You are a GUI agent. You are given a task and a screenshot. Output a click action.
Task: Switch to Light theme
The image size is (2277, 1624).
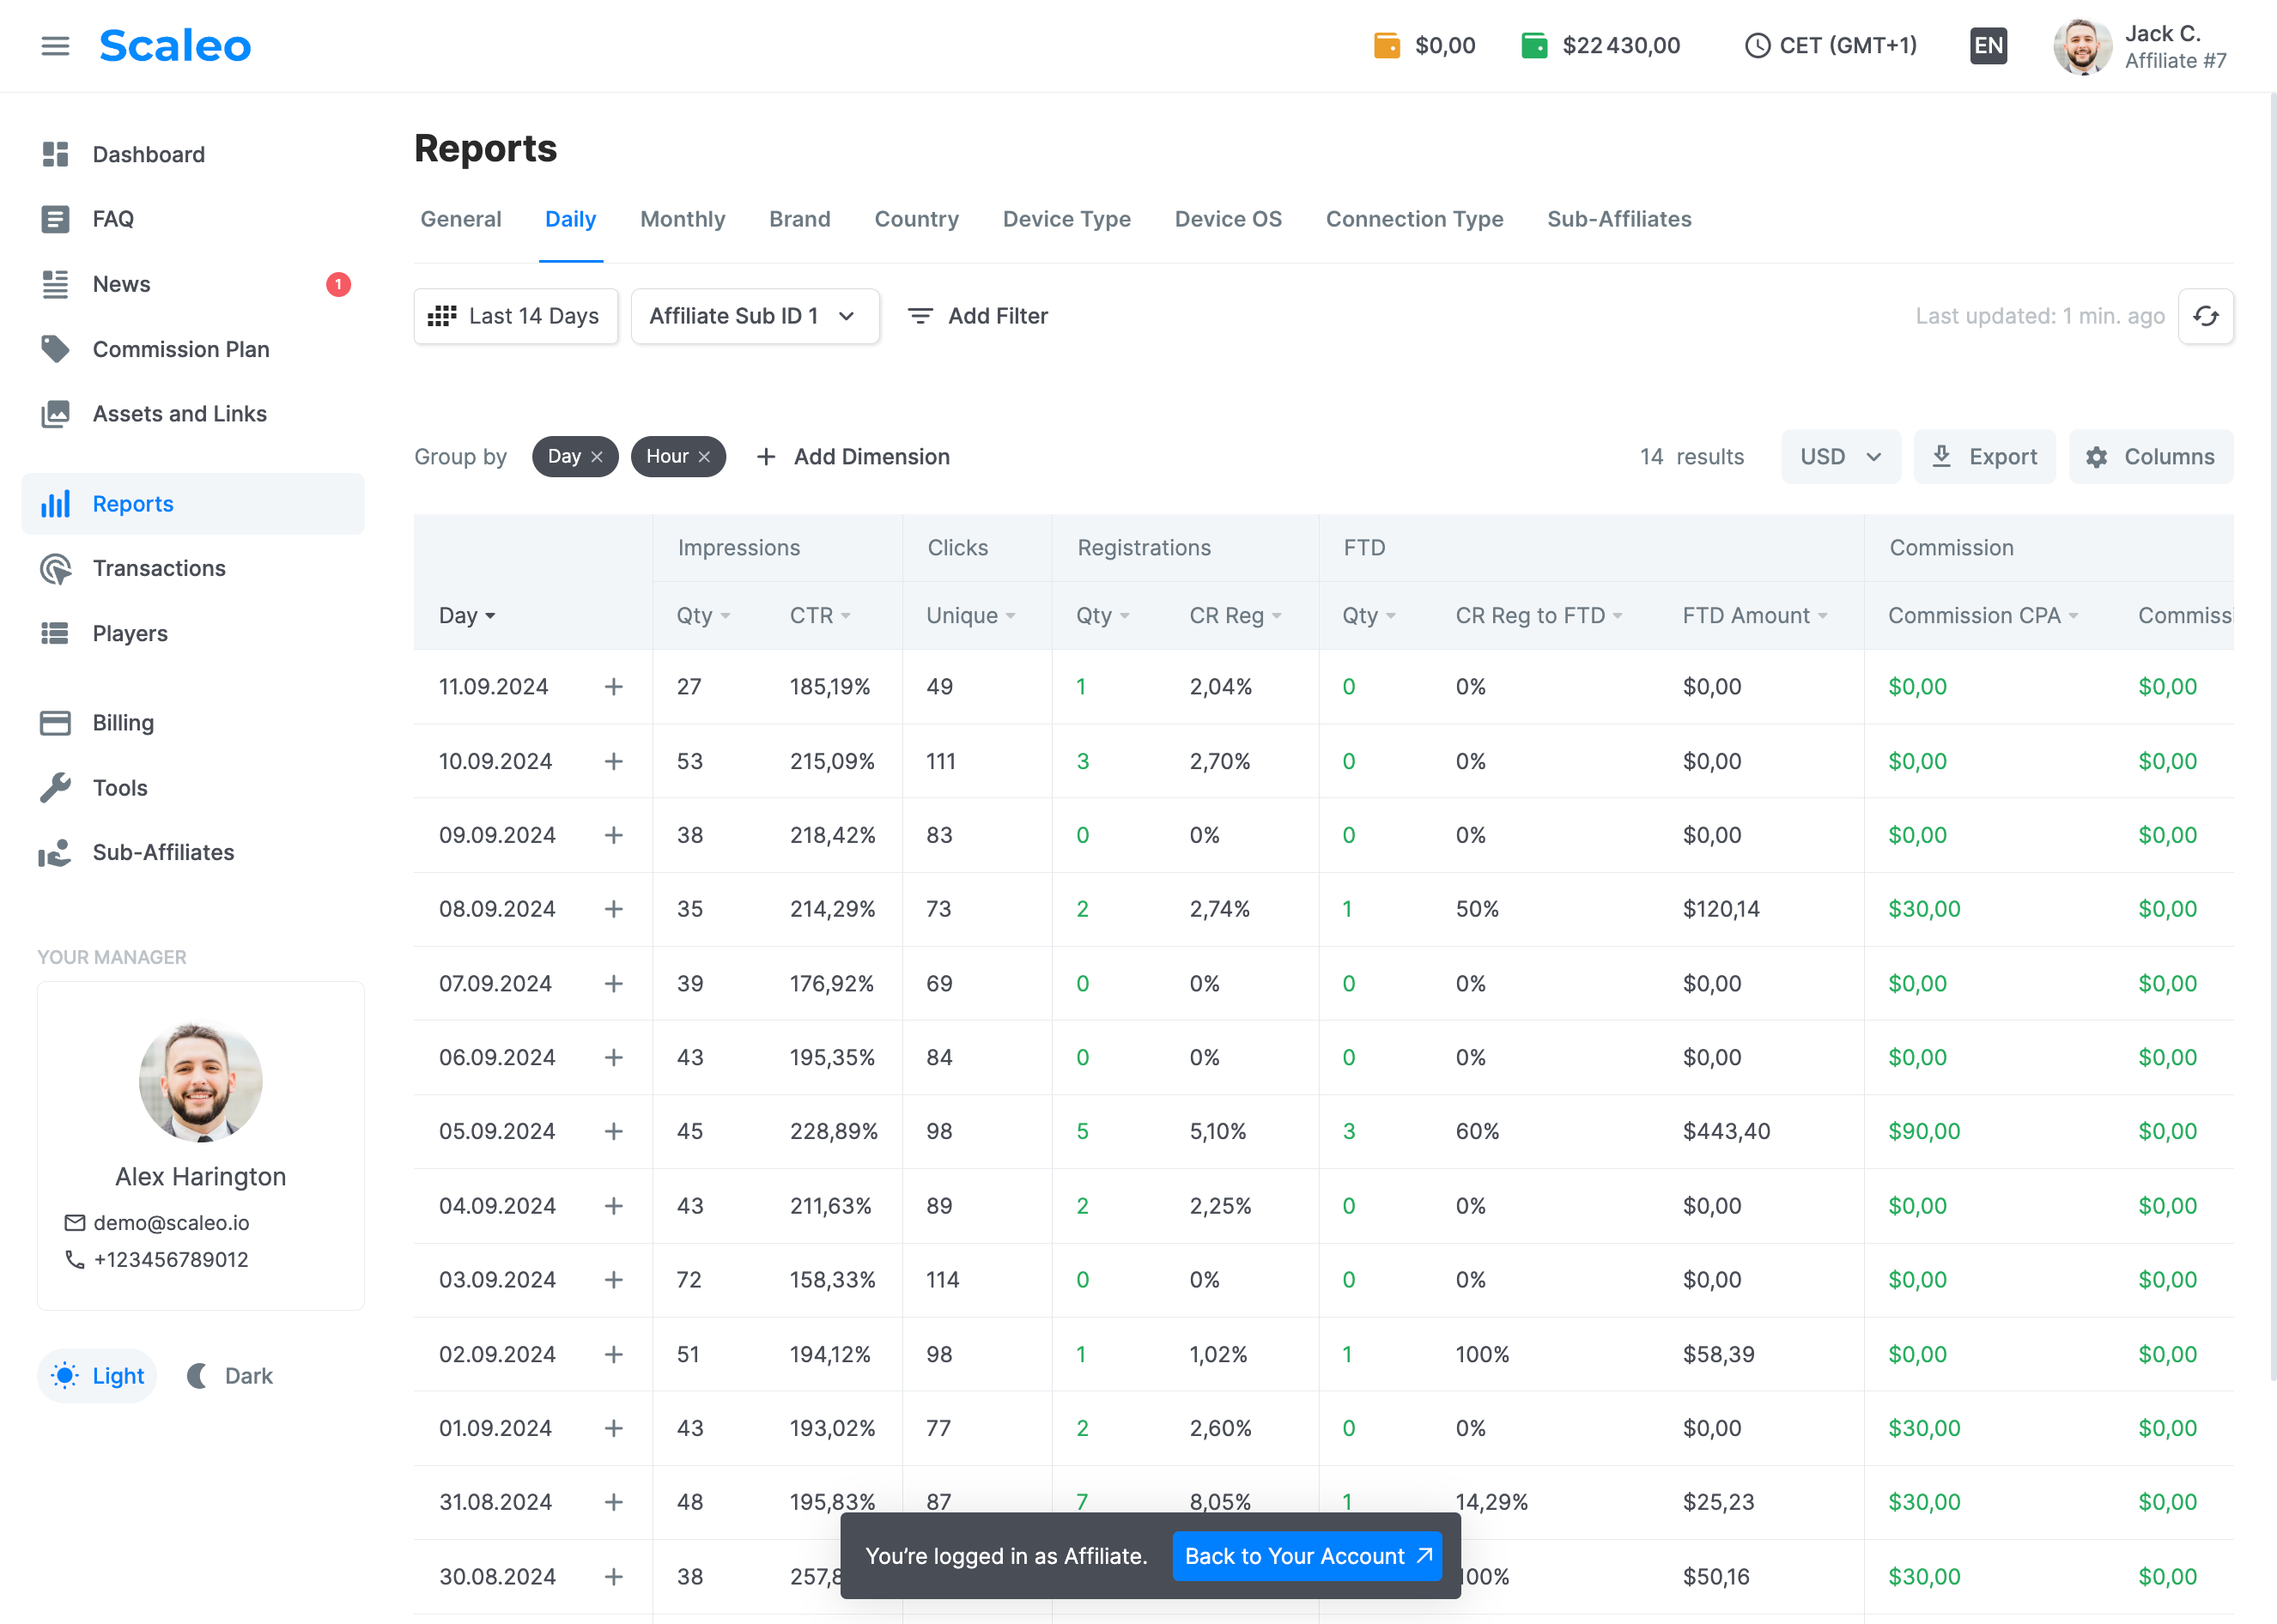coord(98,1376)
